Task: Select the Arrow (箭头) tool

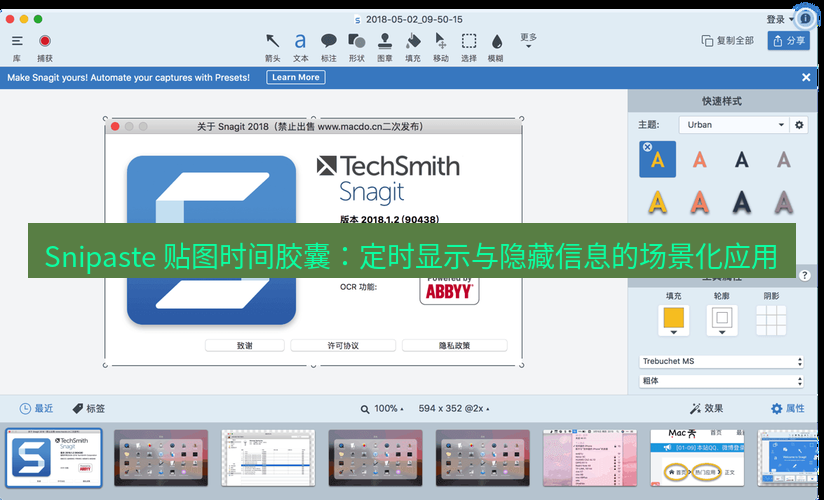Action: [x=272, y=47]
